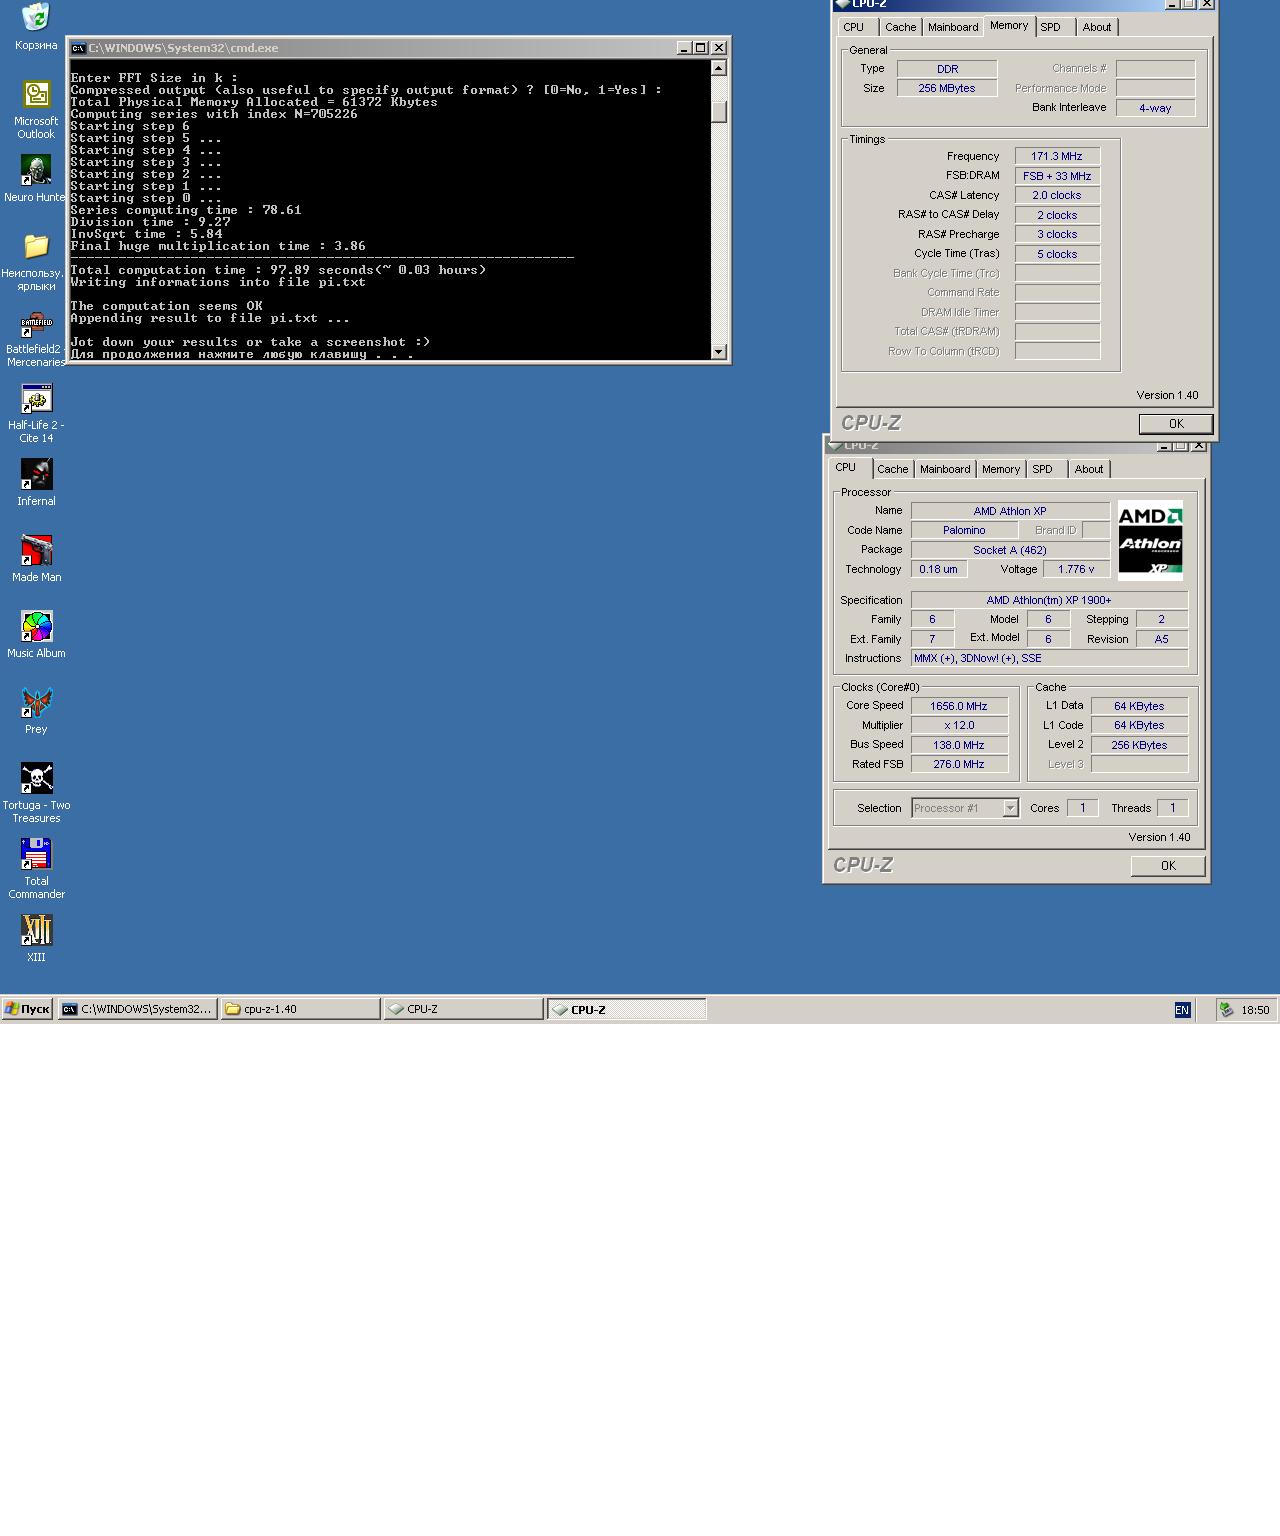Click the Level 2 256 KBytes field
This screenshot has height=1536, width=1280.
(1139, 745)
